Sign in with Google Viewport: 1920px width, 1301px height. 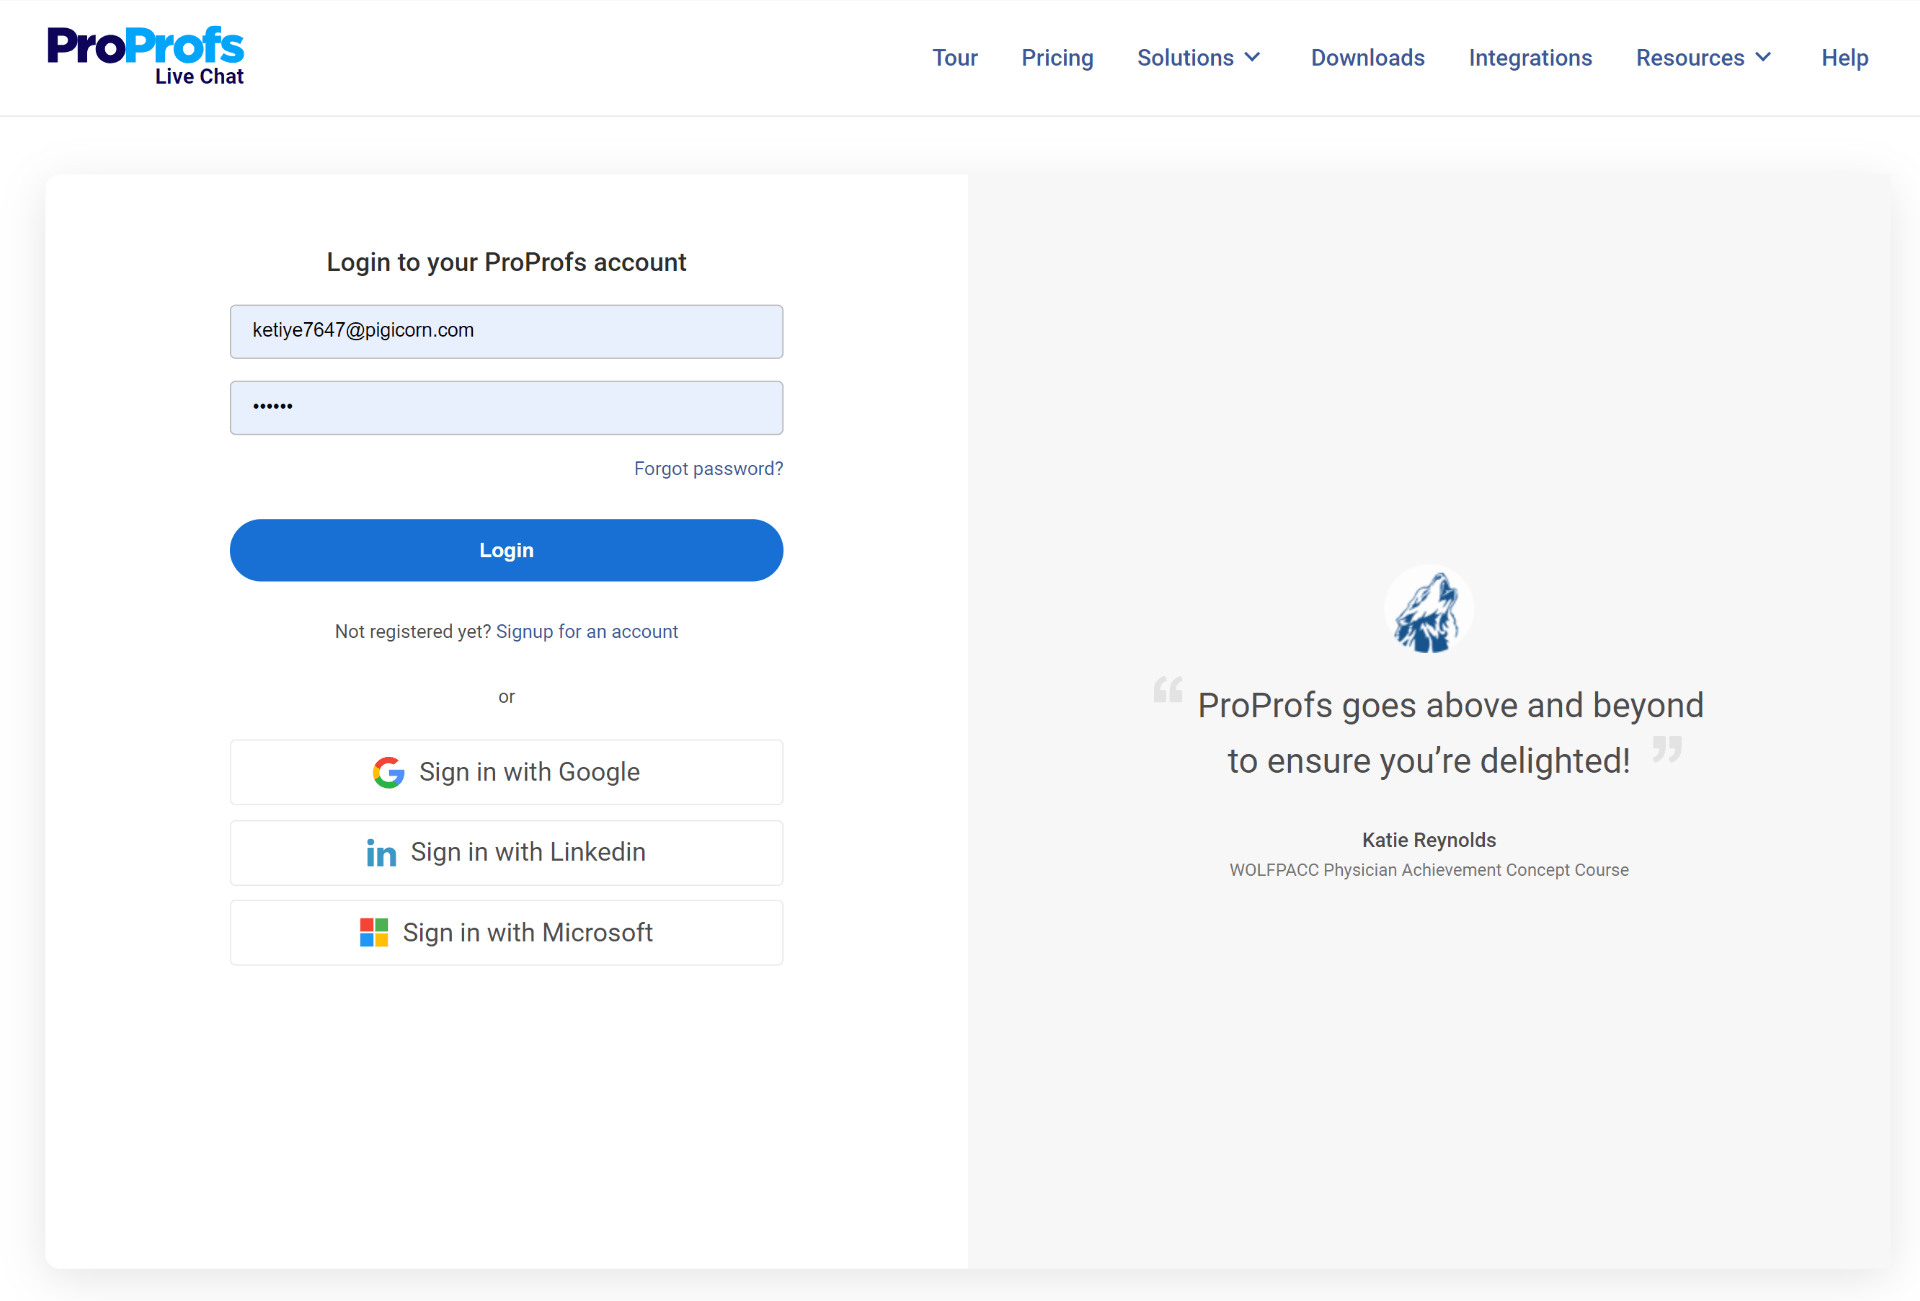506,772
